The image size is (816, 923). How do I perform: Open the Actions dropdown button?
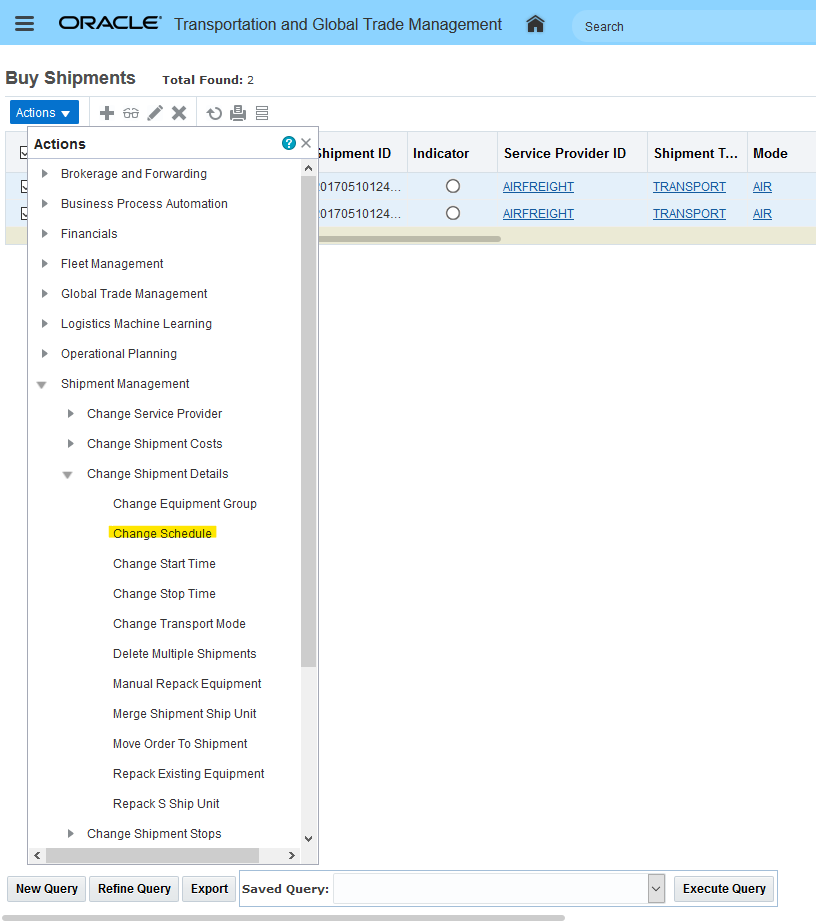coord(44,112)
